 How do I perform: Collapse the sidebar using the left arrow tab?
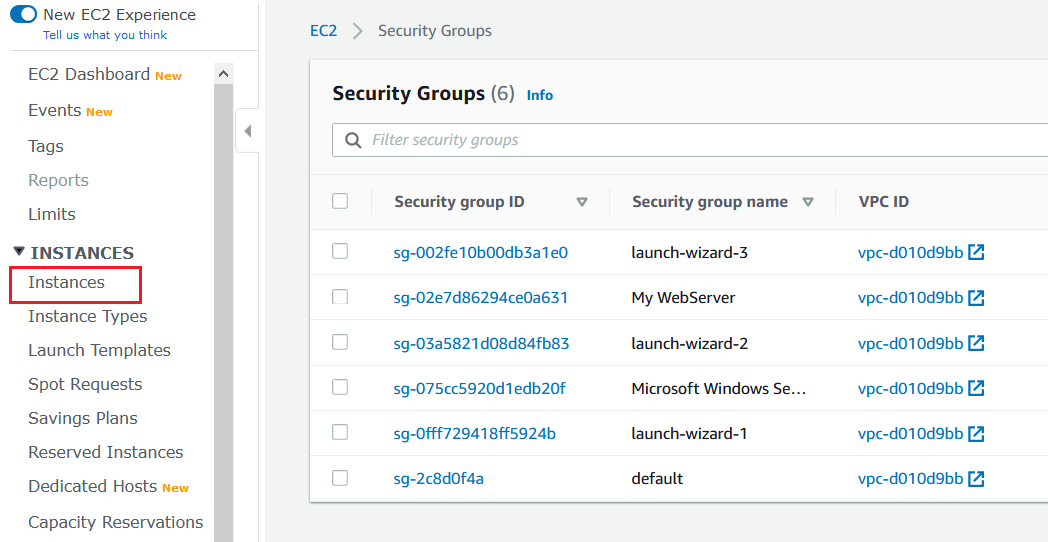(x=247, y=131)
